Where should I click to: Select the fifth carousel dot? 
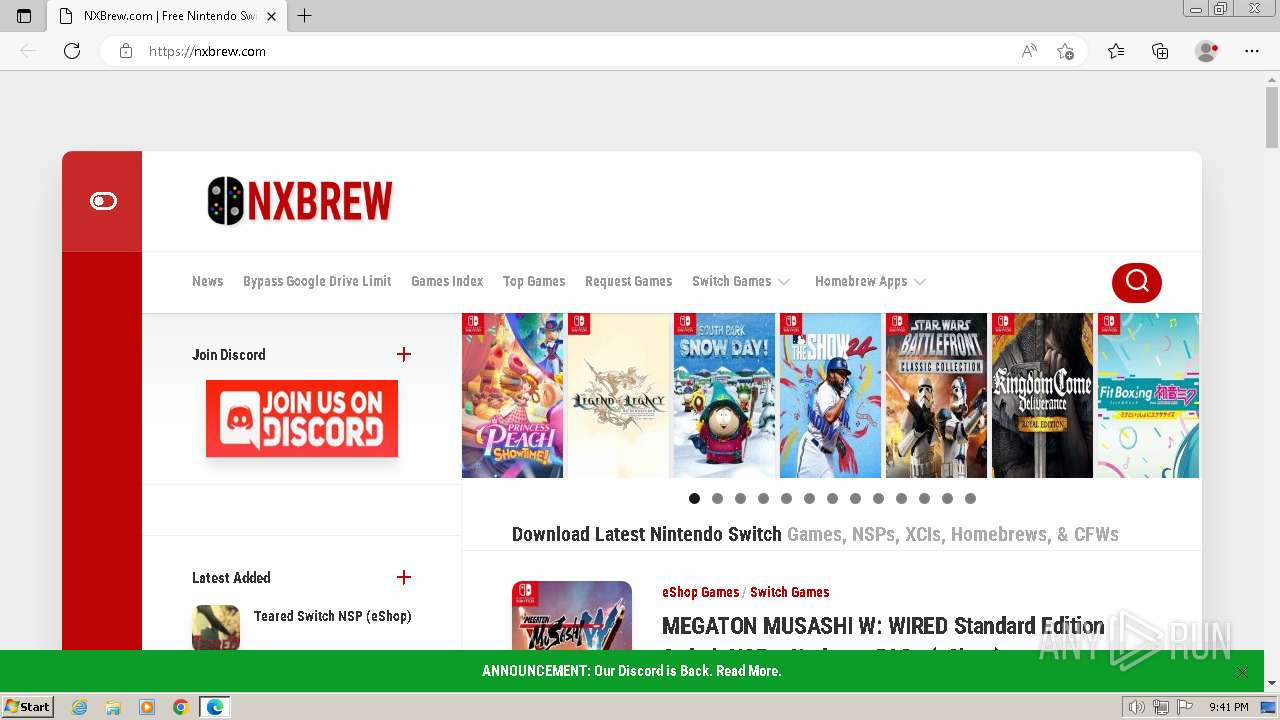click(786, 498)
